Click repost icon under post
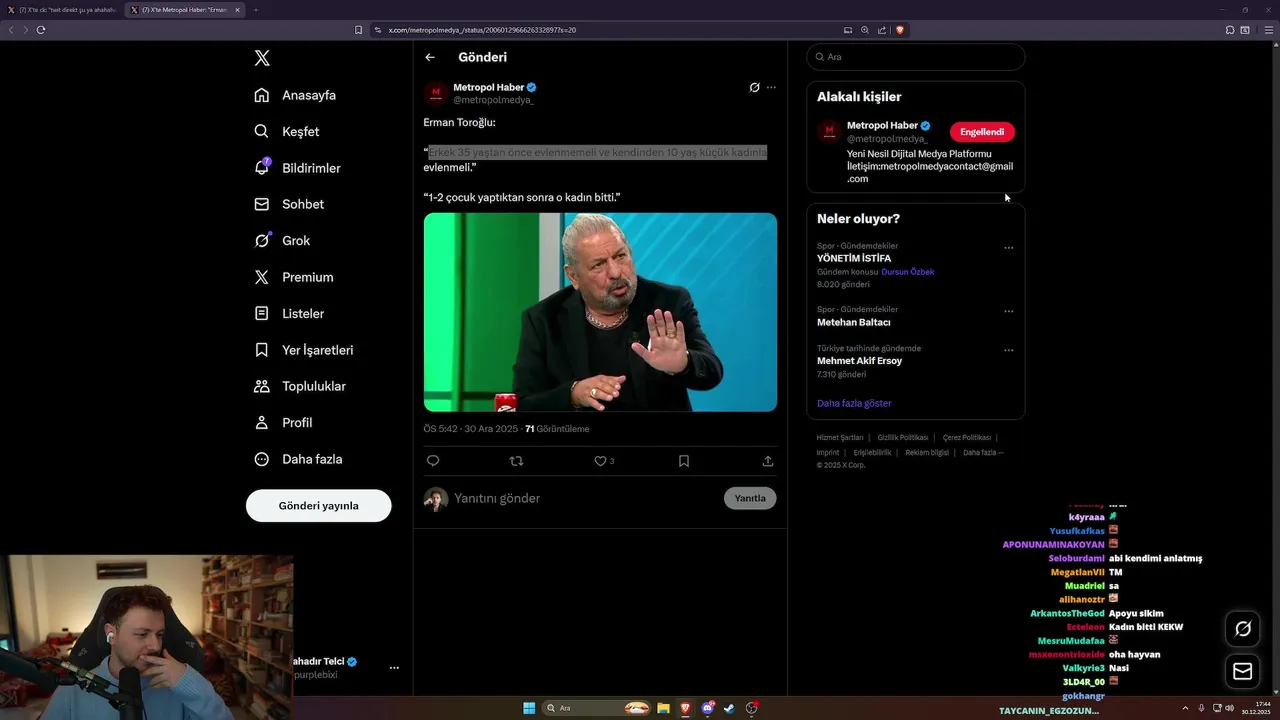 coord(517,461)
